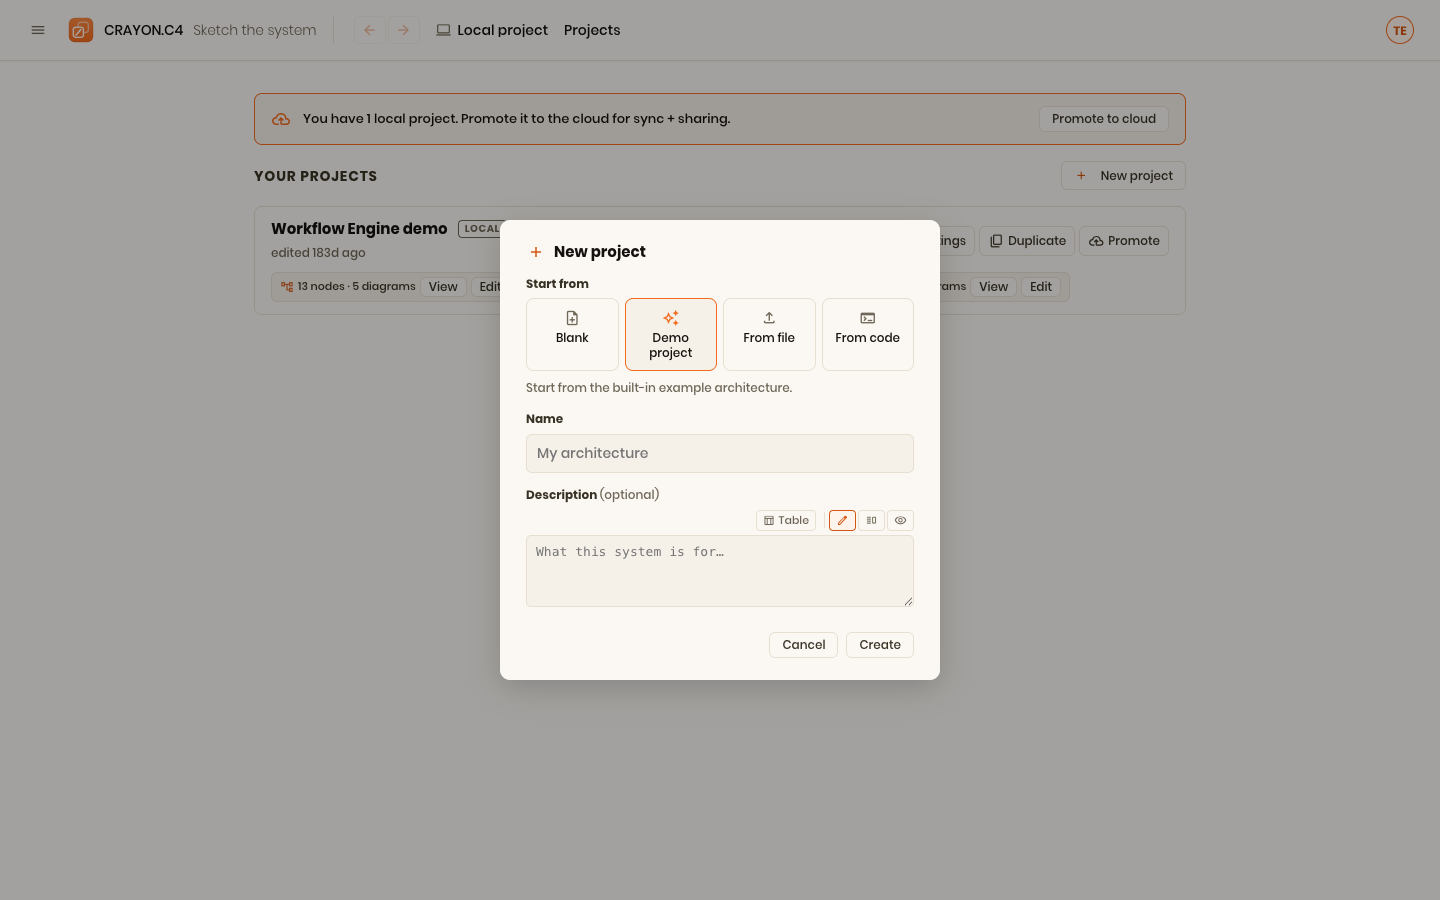Open the TE user avatar
This screenshot has height=900, width=1440.
1400,30
